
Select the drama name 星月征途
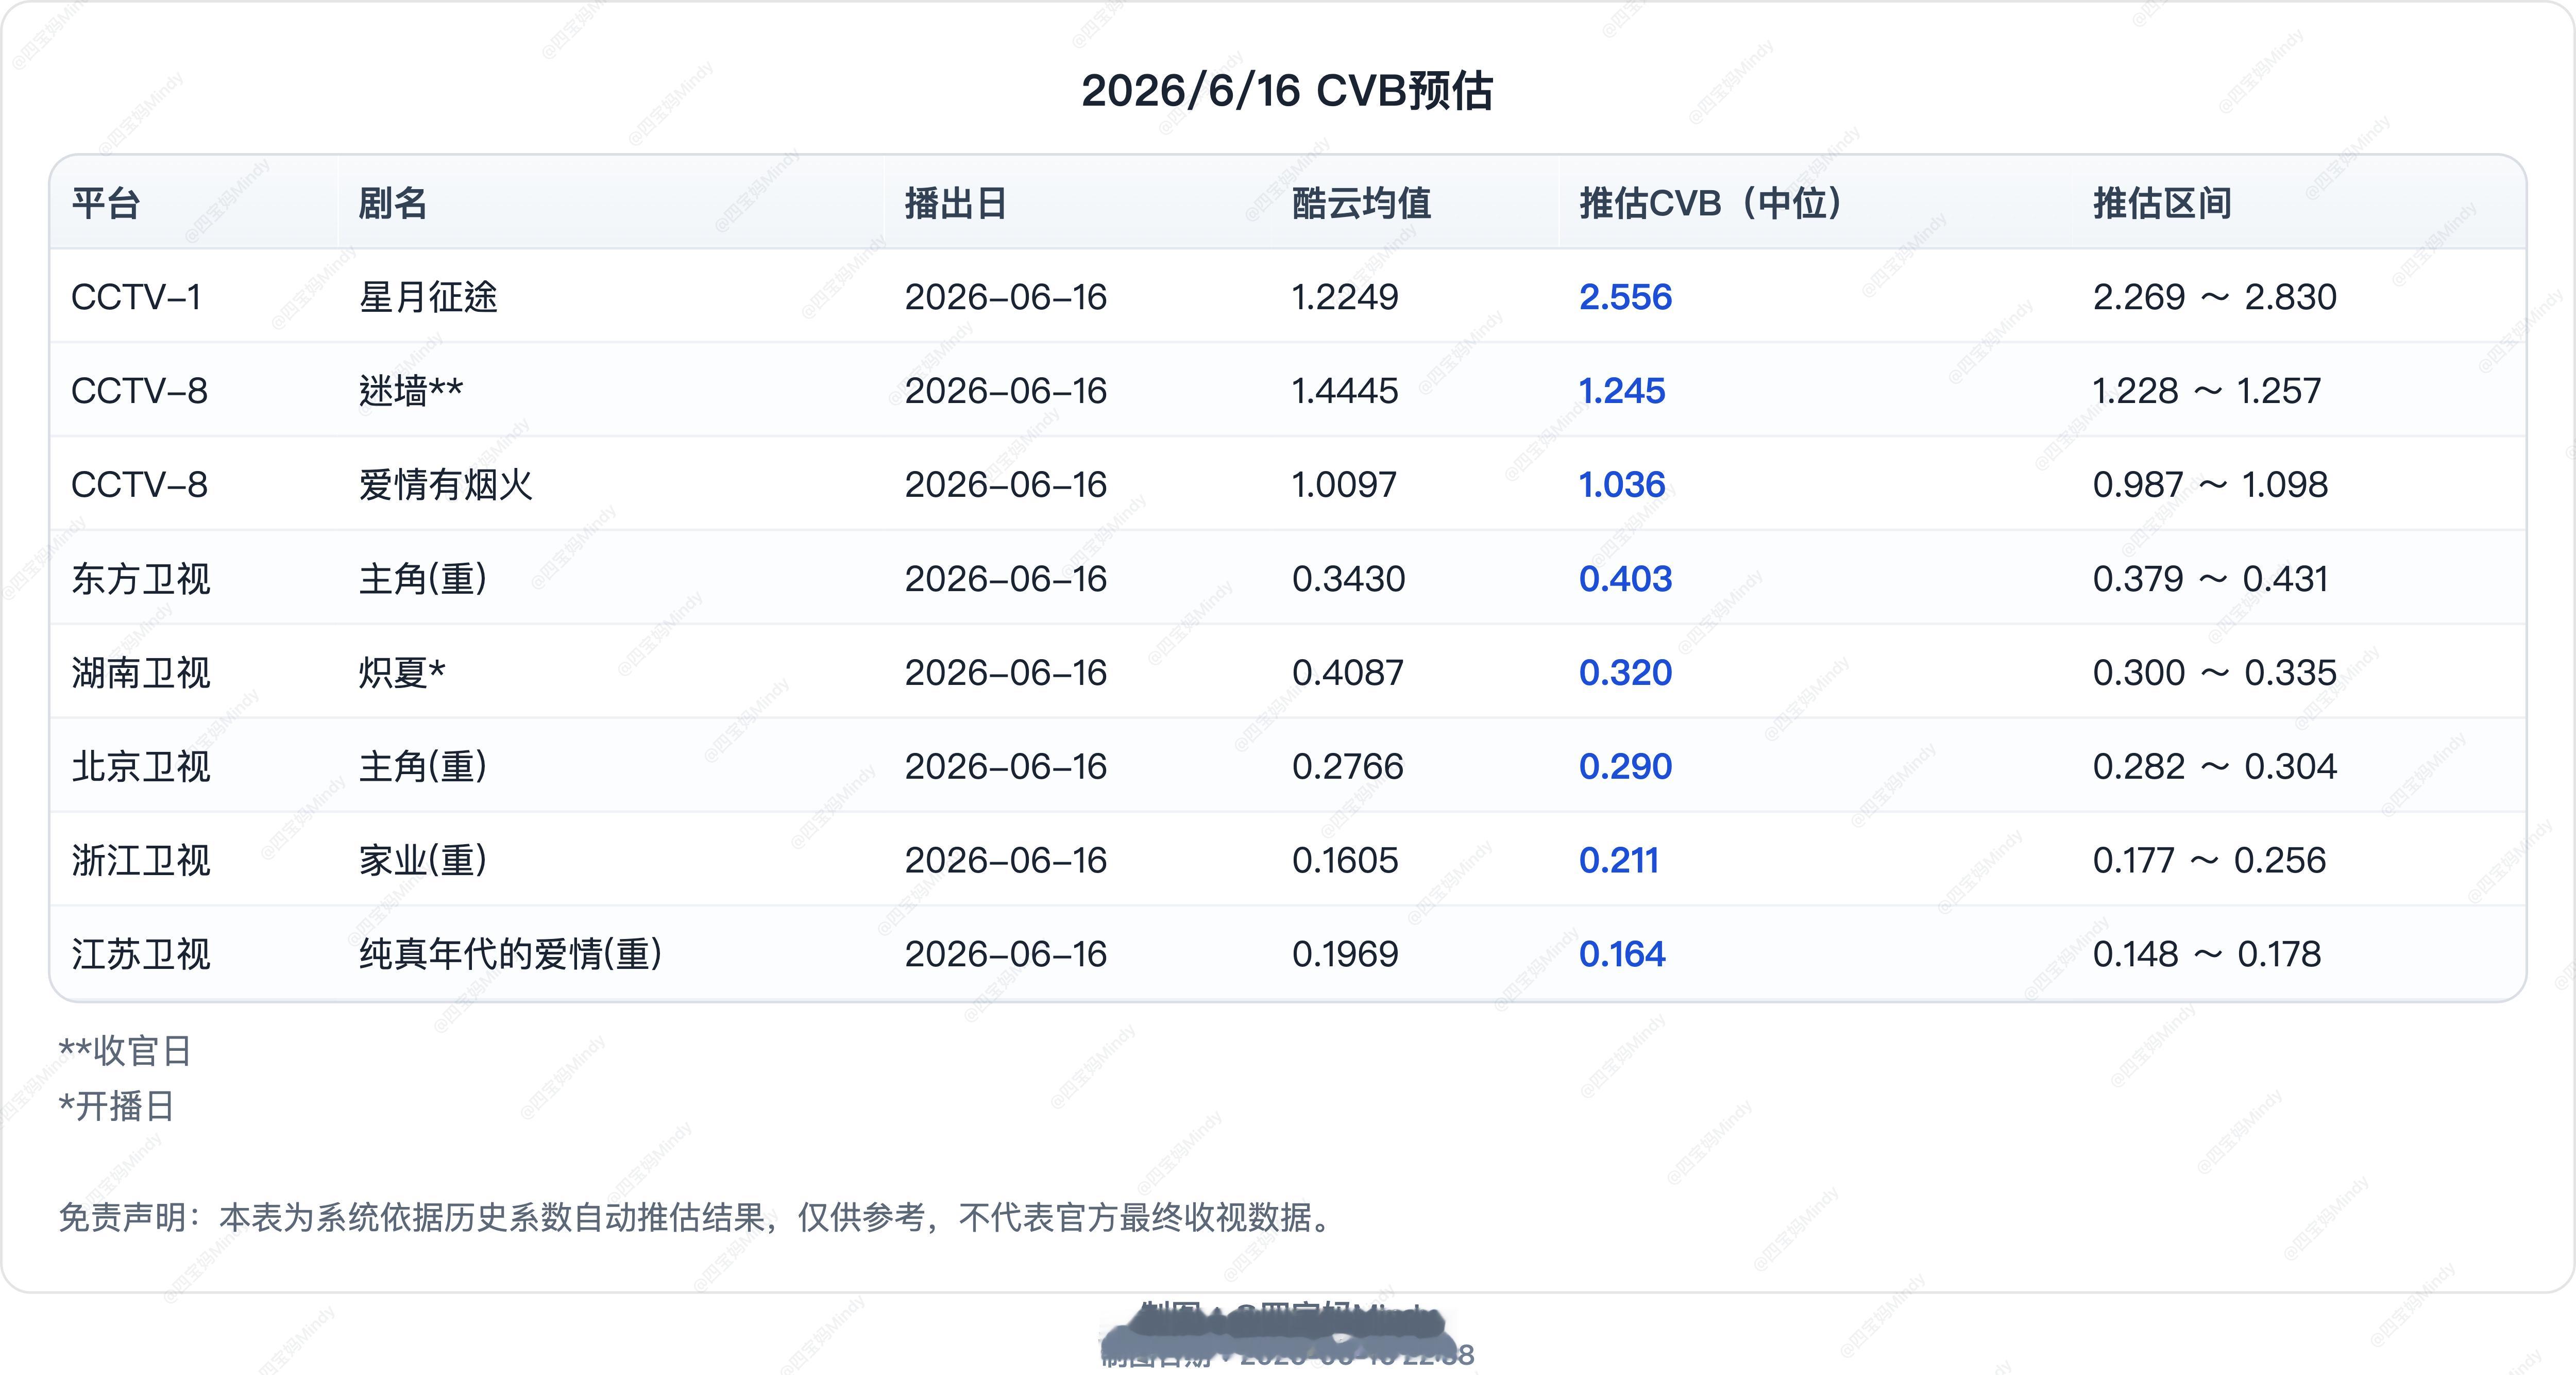428,297
